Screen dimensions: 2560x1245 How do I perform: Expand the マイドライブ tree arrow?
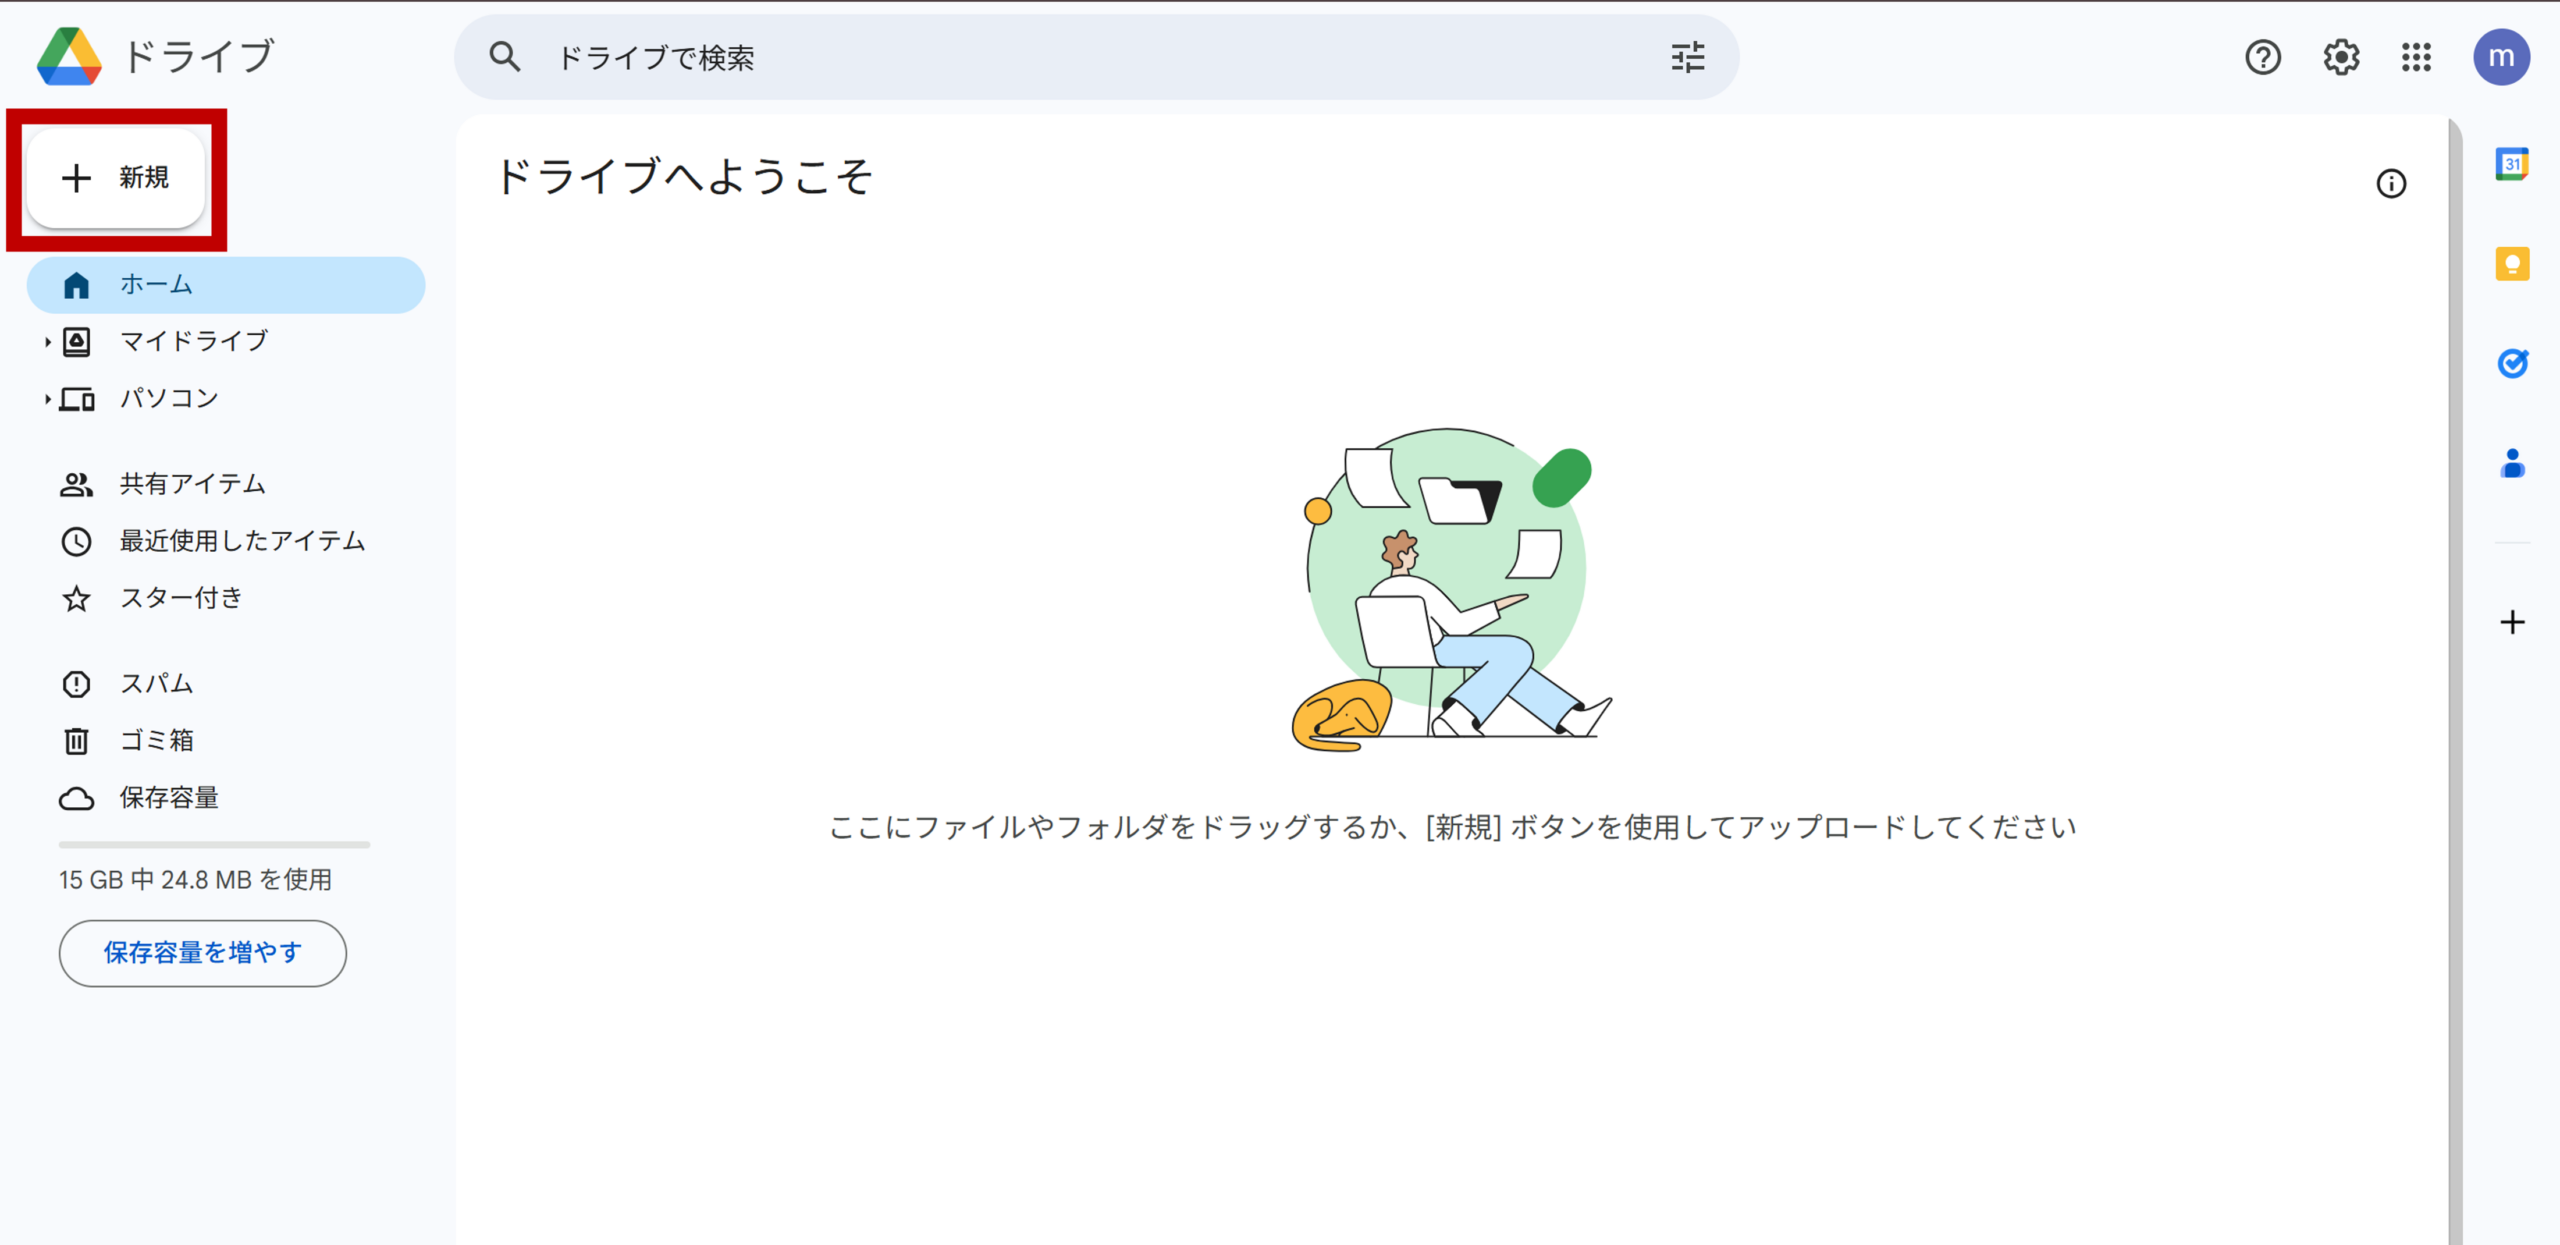click(x=47, y=342)
